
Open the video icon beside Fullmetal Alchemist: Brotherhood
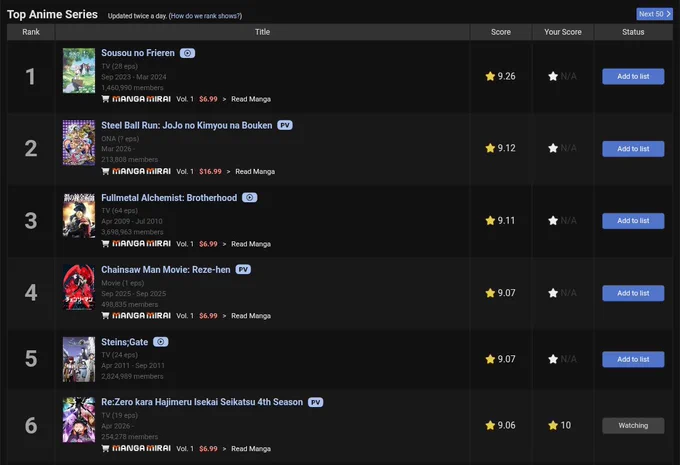click(x=249, y=198)
